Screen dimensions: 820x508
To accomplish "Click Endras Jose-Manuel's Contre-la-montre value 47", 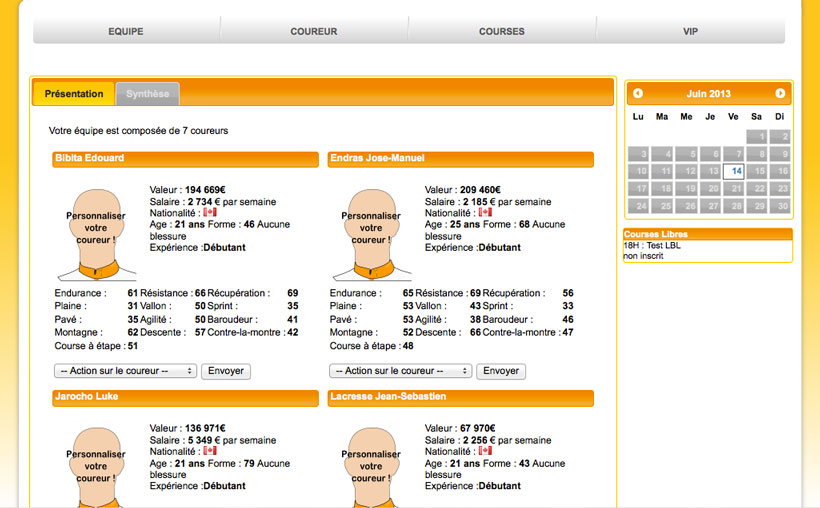I will (568, 332).
